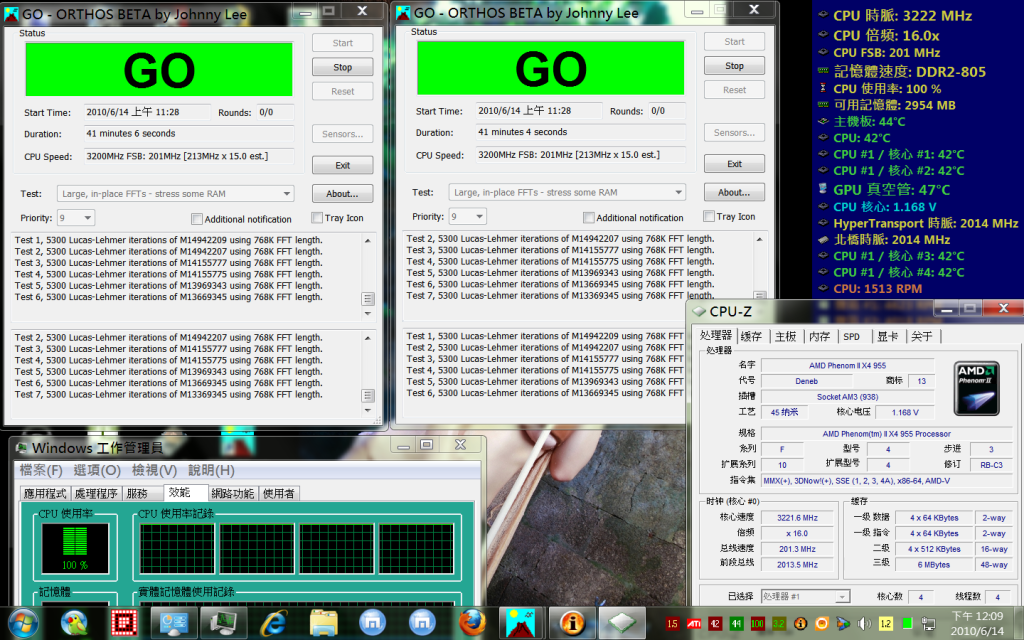This screenshot has height=640, width=1024.
Task: Switch to 網路功能 tab in Task Manager
Action: [x=232, y=494]
